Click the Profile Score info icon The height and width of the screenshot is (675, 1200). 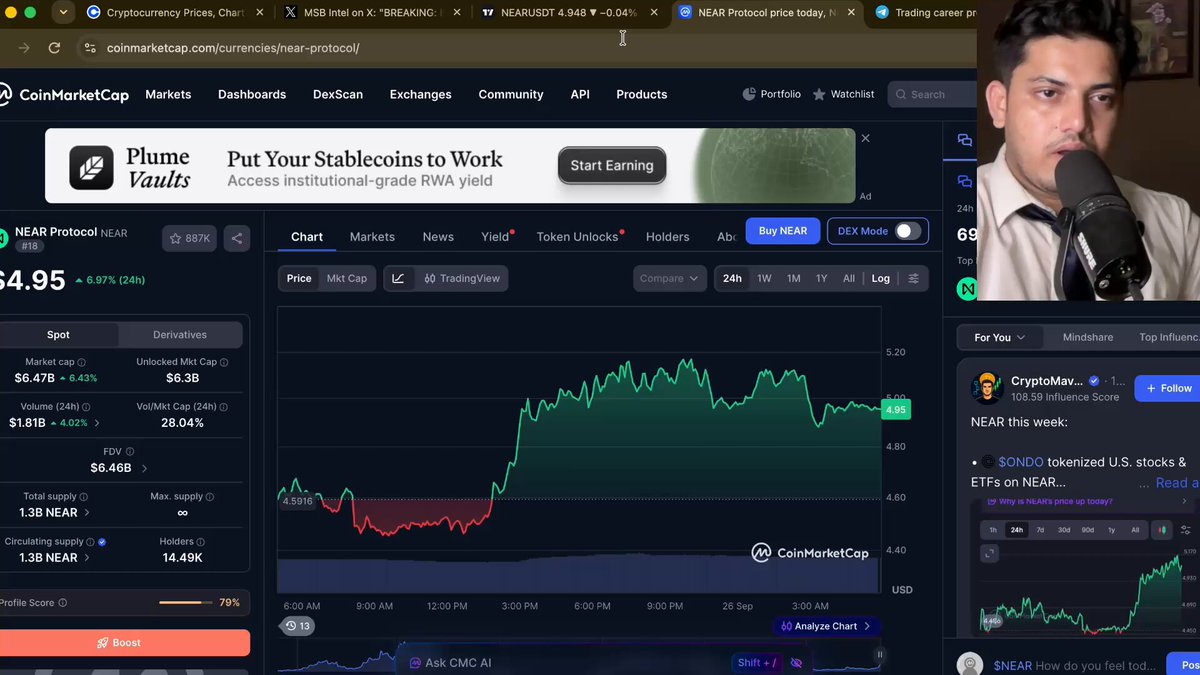[63, 603]
